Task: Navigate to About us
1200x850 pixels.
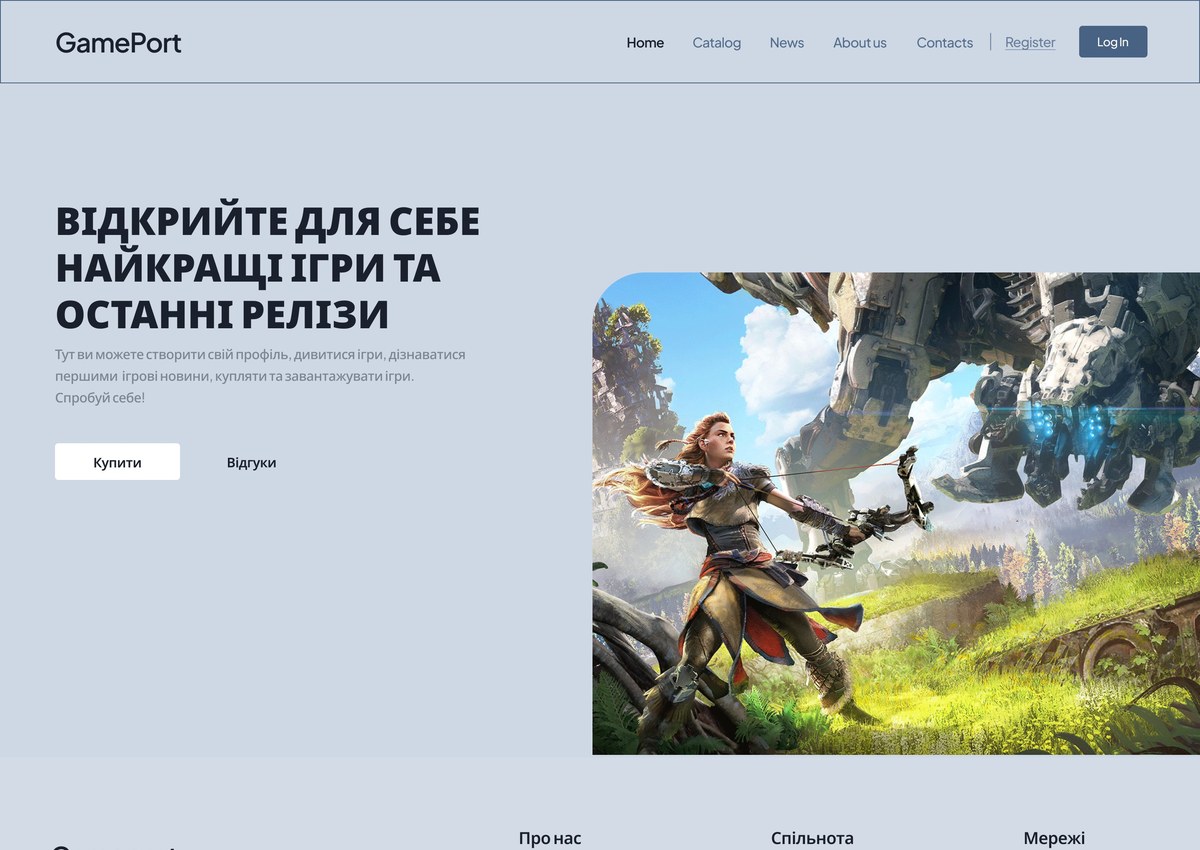Action: tap(860, 42)
